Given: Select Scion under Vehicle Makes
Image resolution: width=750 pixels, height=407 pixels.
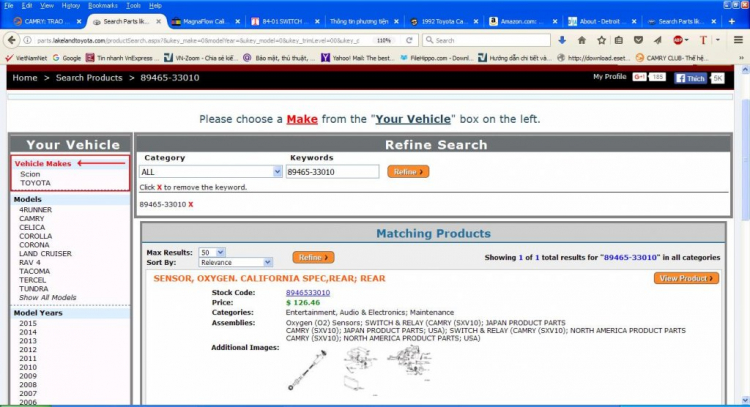Looking at the screenshot, I should pos(30,174).
